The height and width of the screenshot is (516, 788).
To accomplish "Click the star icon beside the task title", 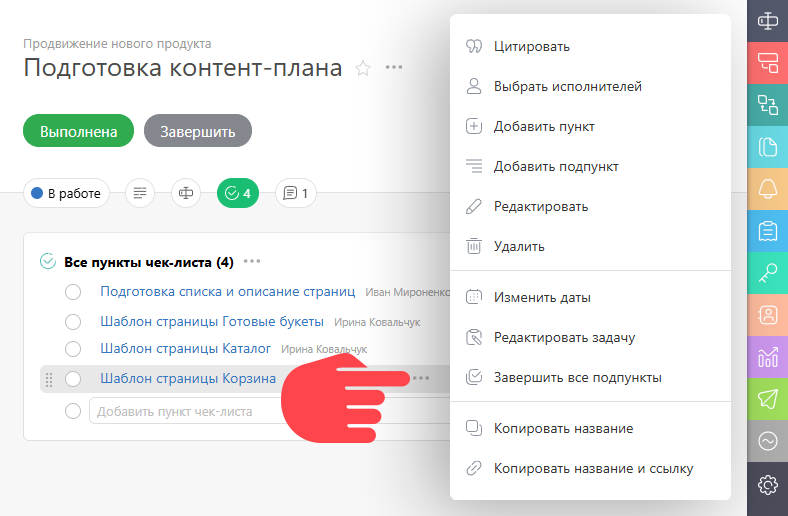I will [363, 68].
